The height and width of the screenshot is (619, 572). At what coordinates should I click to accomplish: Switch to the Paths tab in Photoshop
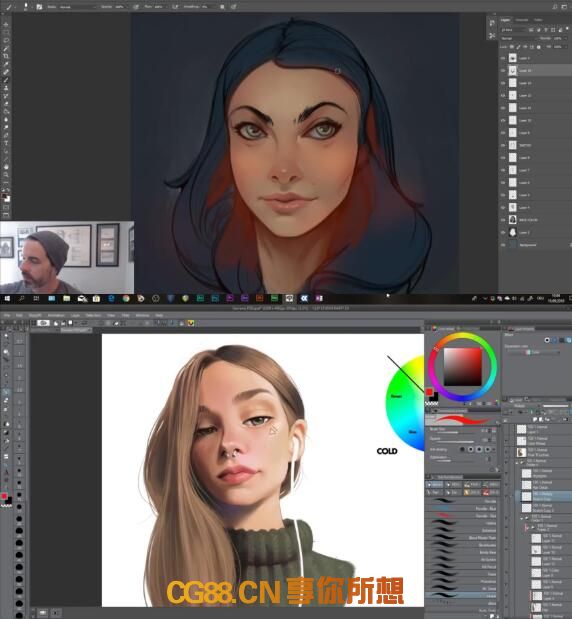pos(538,20)
